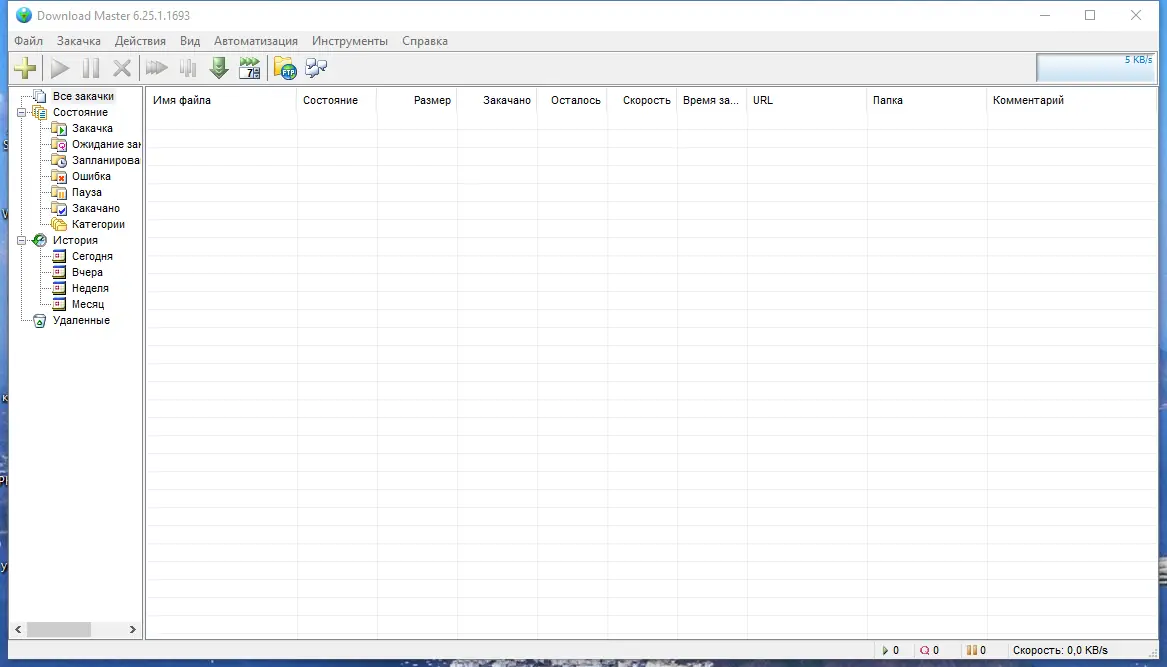Open the Файл menu
The image size is (1167, 667).
[x=28, y=41]
